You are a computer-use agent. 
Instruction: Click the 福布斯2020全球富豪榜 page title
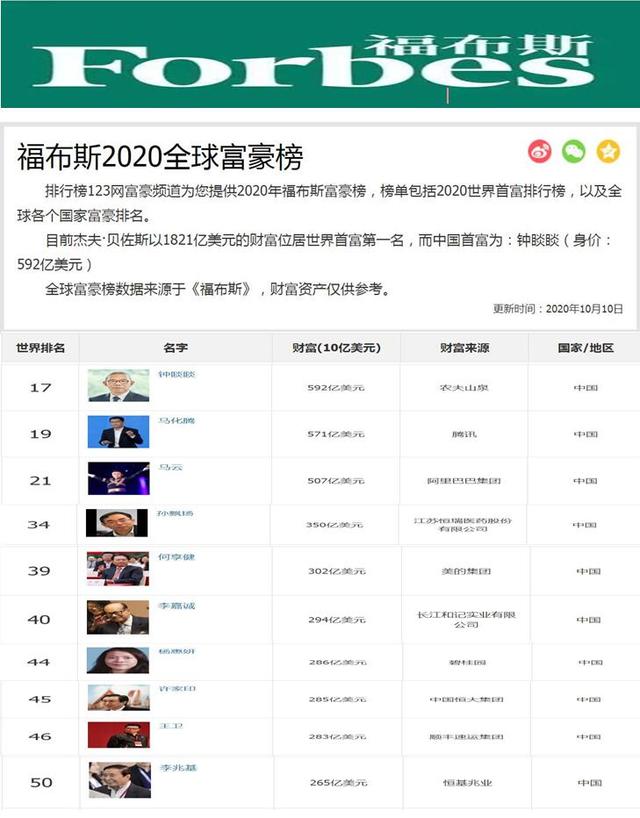(160, 157)
